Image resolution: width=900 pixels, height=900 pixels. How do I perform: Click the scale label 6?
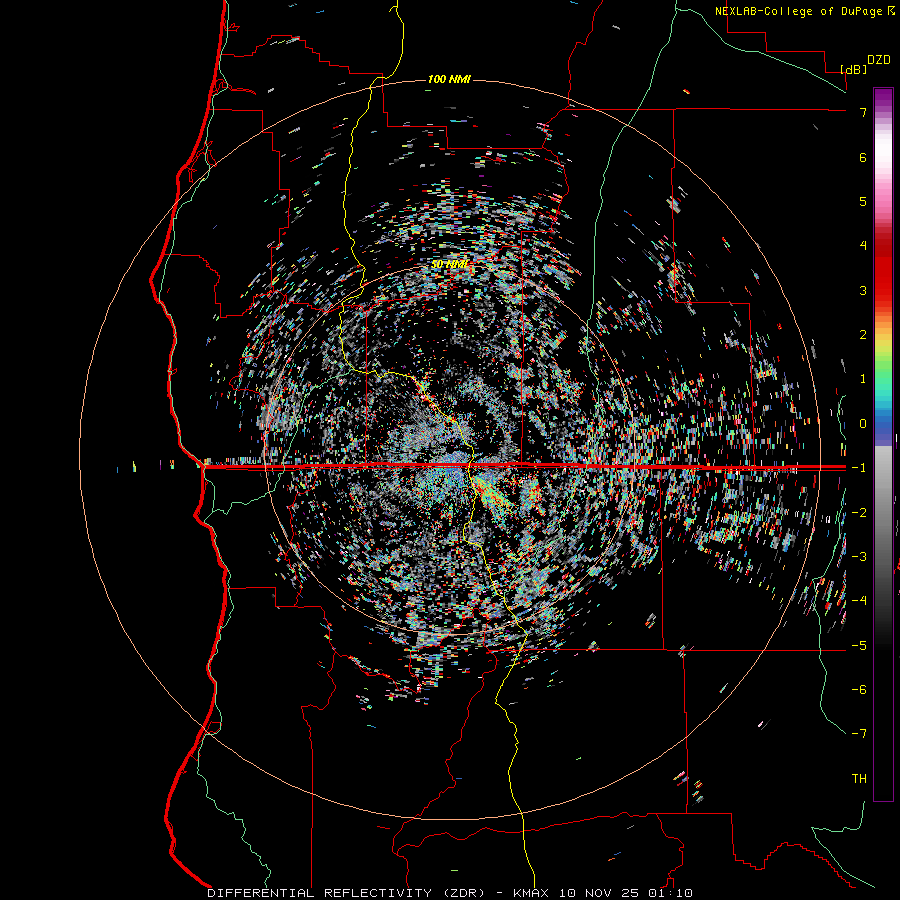pos(863,157)
